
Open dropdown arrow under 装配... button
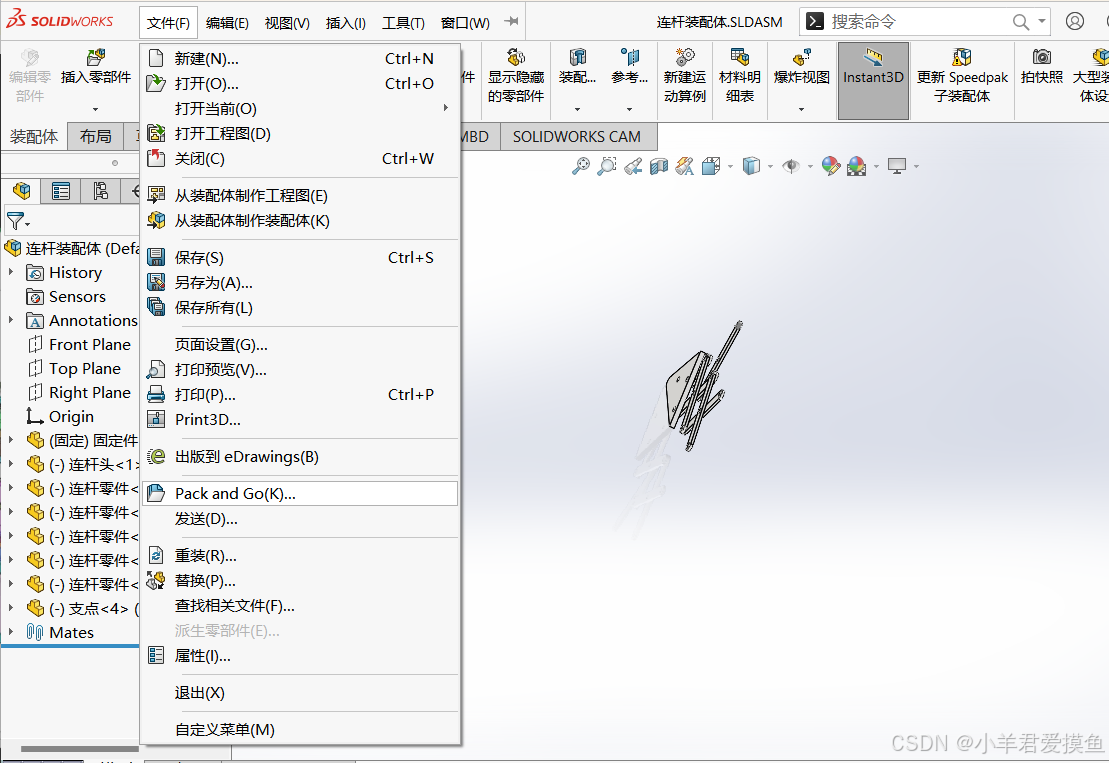point(577,110)
